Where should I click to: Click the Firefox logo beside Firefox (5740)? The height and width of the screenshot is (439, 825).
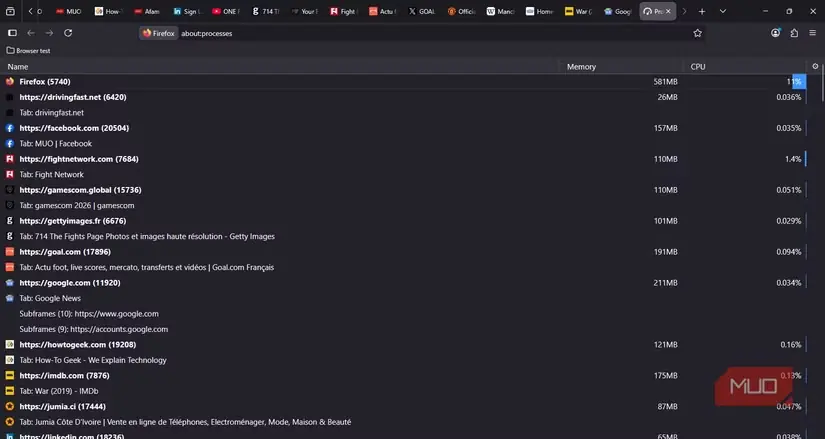click(9, 82)
